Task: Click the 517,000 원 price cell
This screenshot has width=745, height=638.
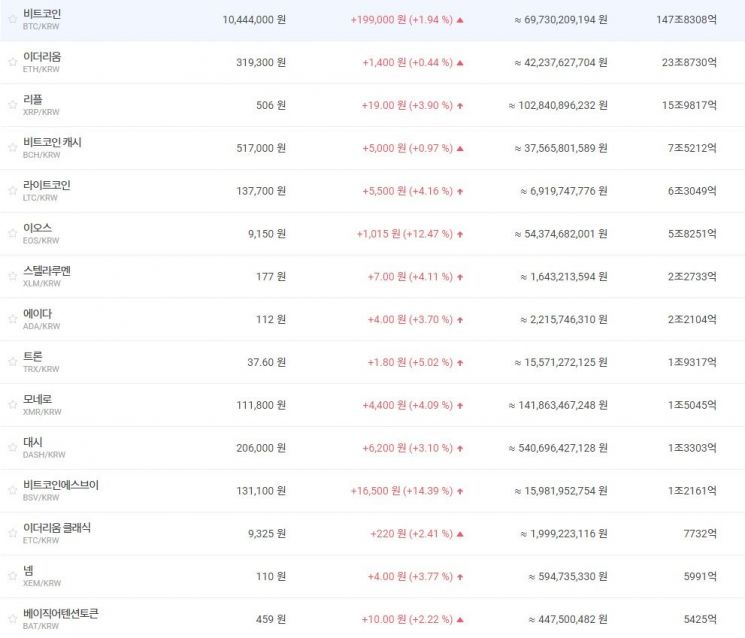Action: click(261, 148)
